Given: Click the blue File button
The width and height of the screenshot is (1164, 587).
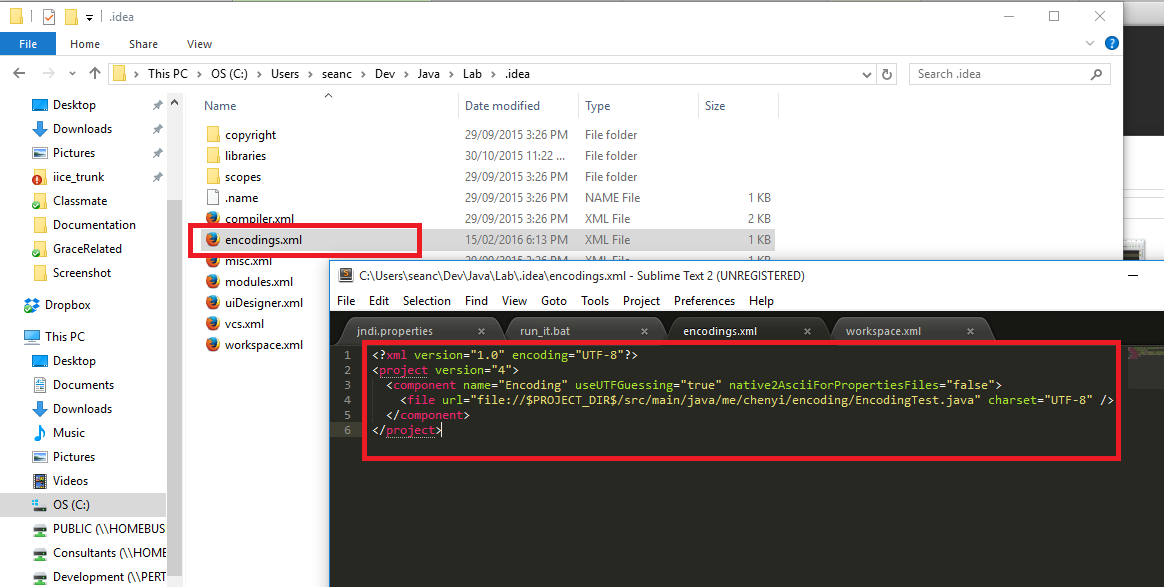Looking at the screenshot, I should [x=28, y=44].
